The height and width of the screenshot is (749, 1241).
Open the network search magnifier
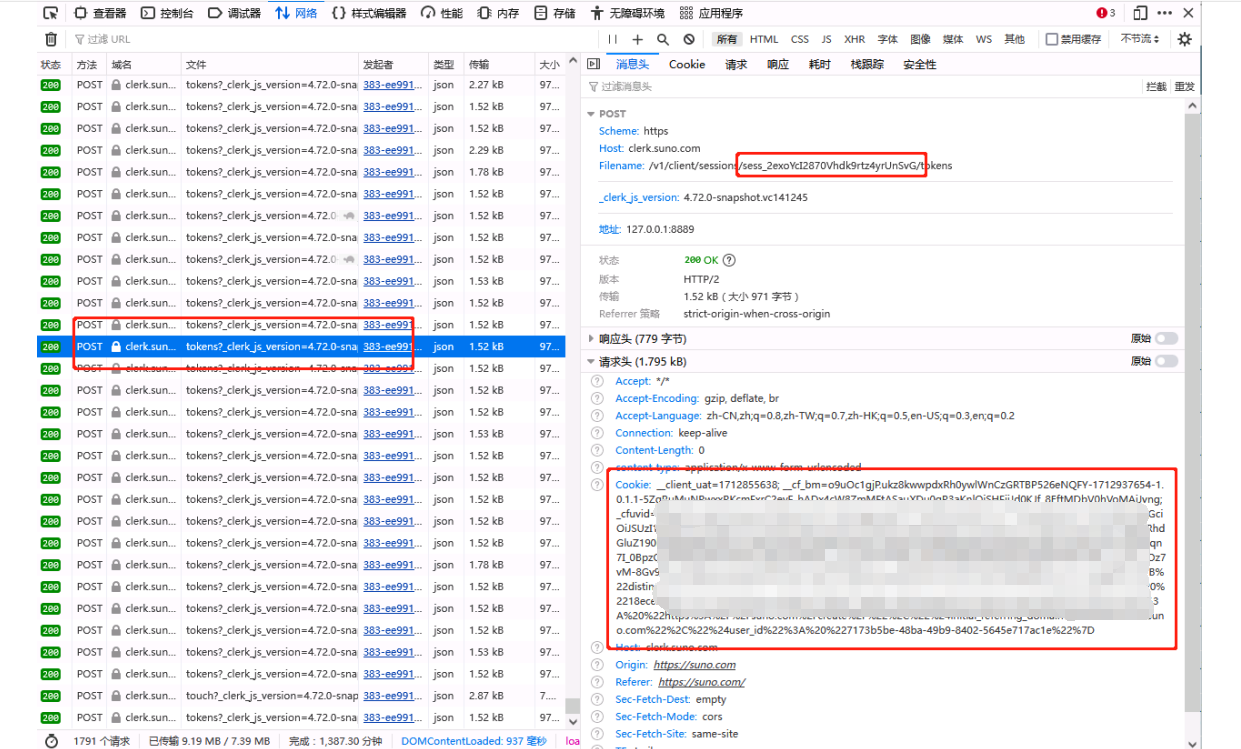pos(663,39)
